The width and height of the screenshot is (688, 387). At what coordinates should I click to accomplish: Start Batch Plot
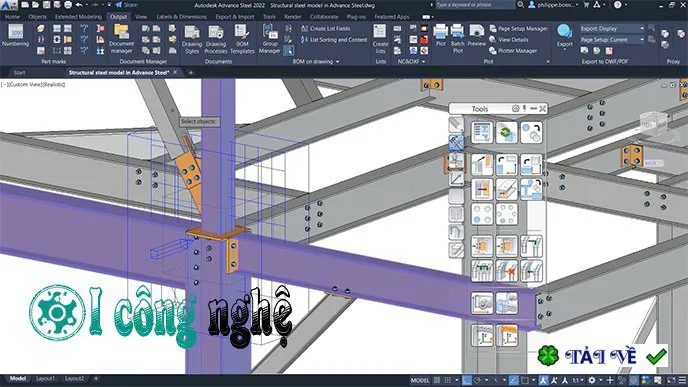coord(457,39)
